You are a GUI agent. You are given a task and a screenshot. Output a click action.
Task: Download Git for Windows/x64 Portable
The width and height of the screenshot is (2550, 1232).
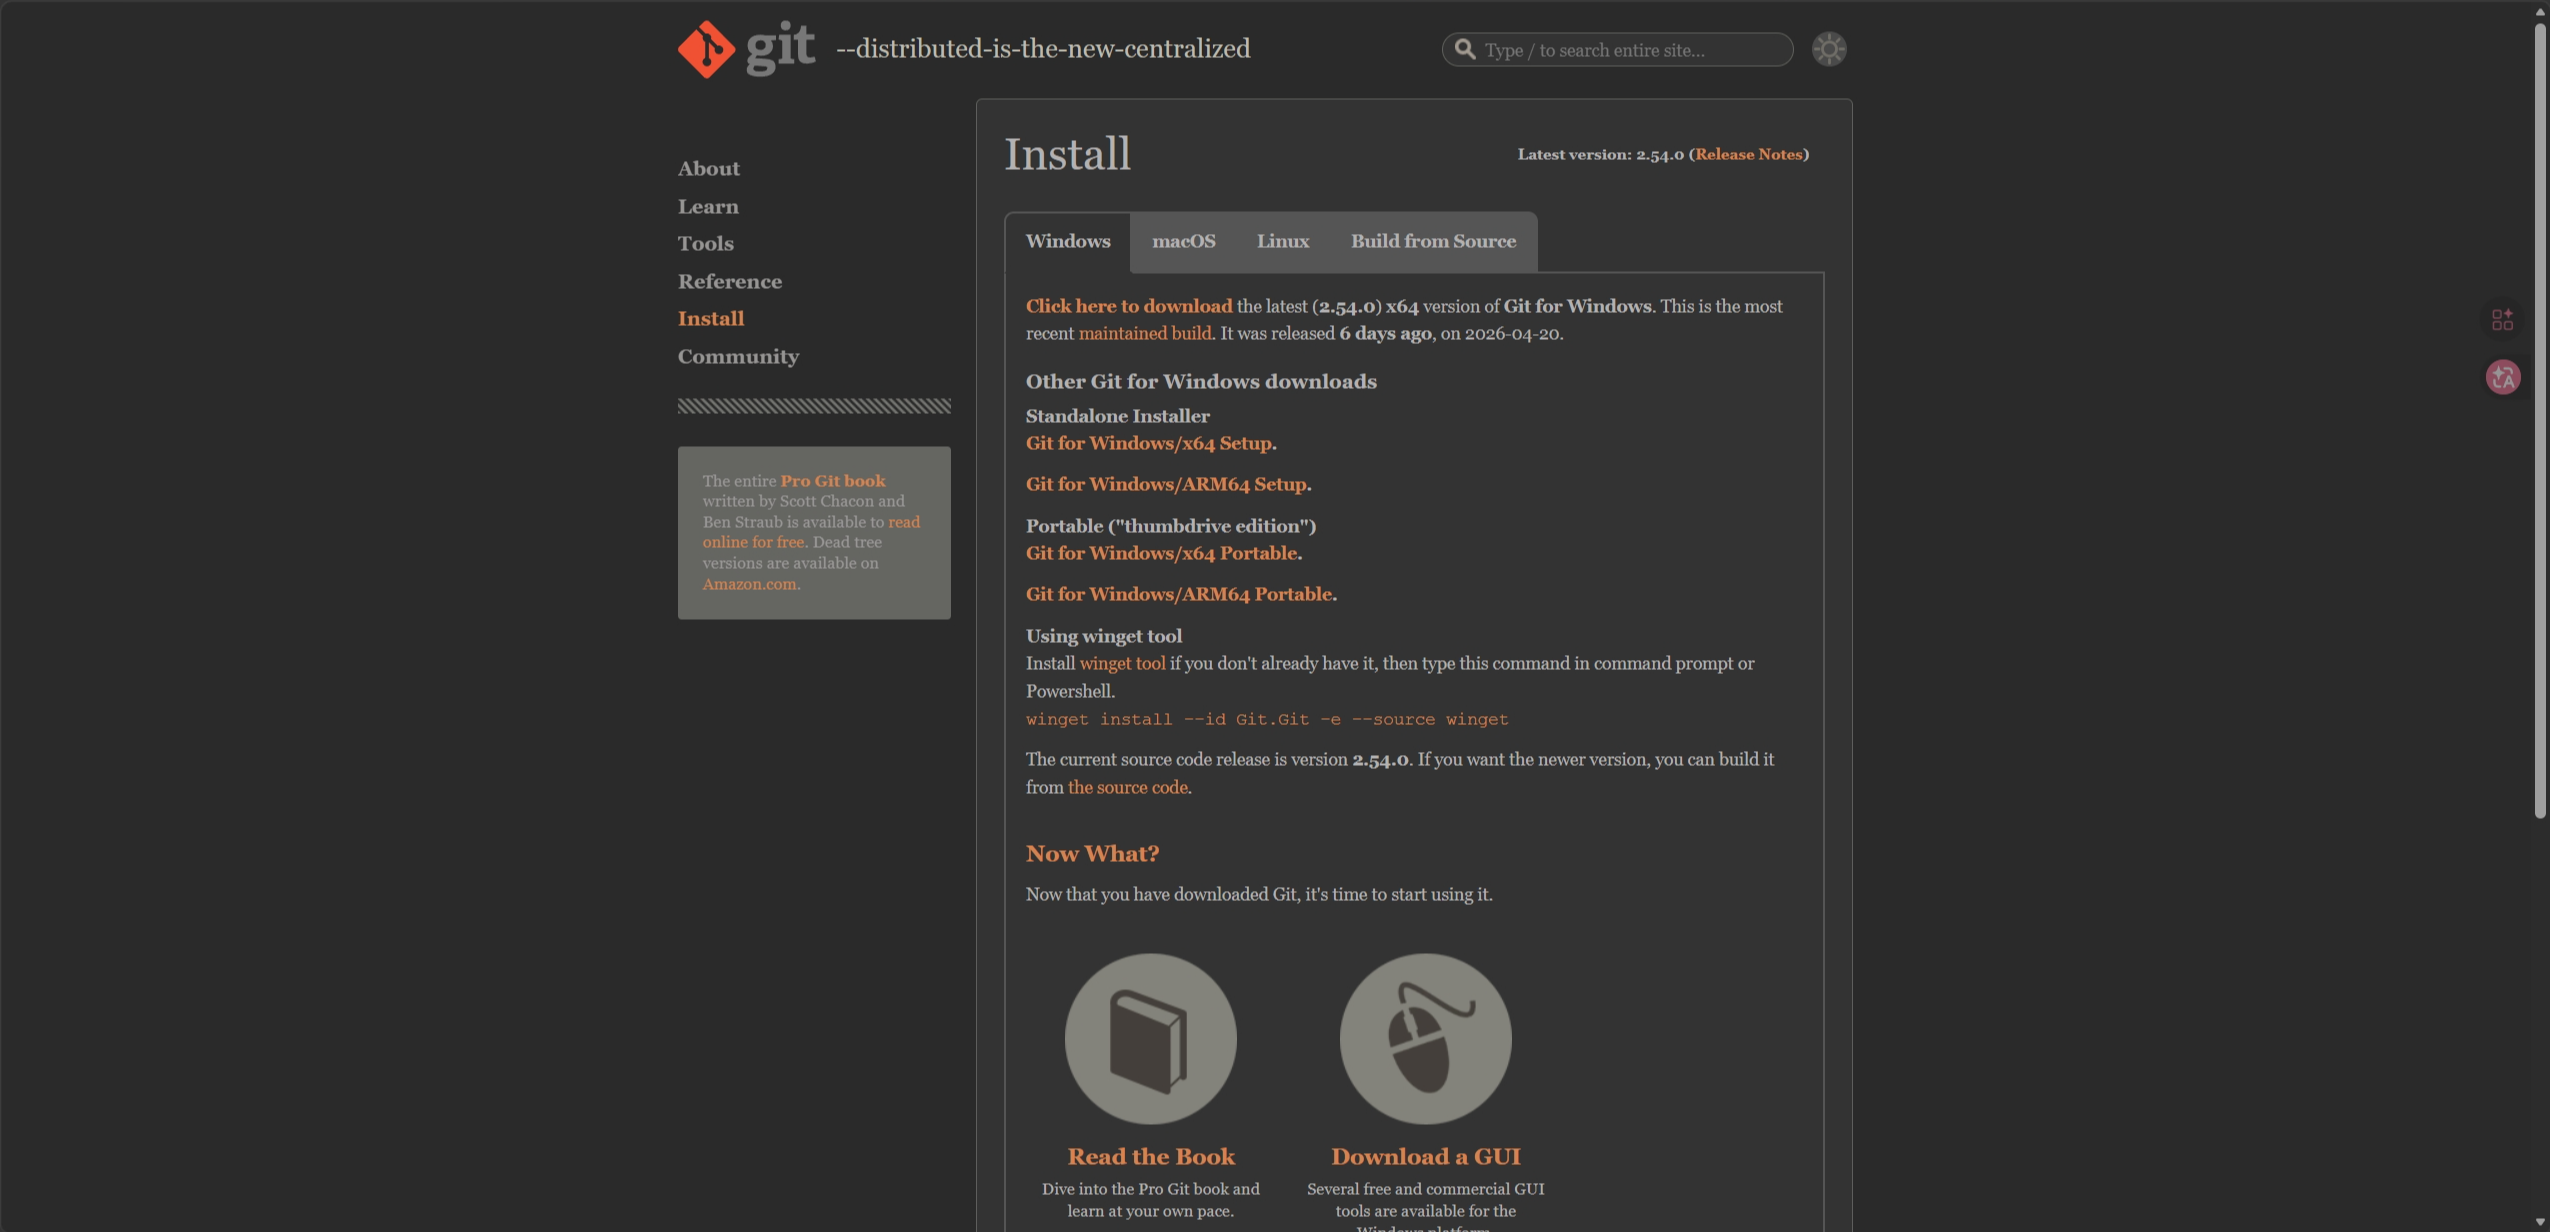(x=1161, y=553)
